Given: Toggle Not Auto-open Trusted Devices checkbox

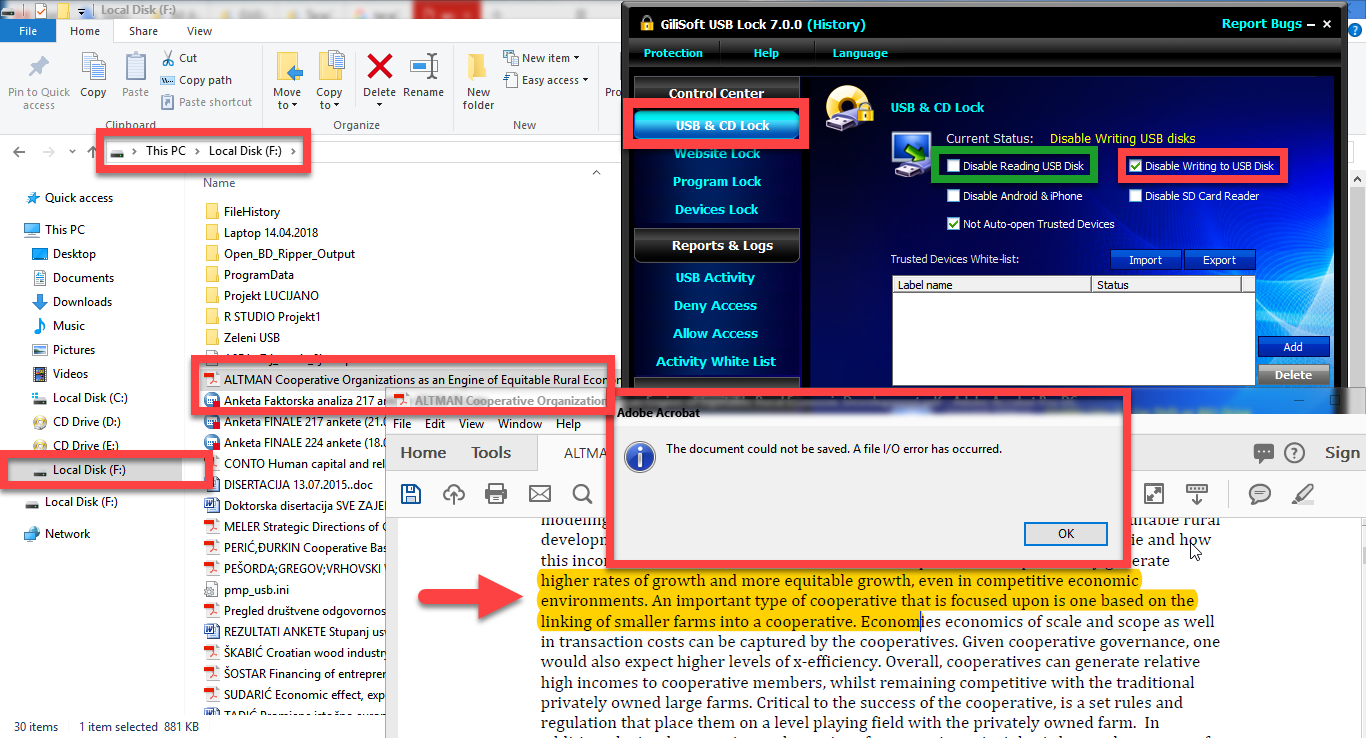Looking at the screenshot, I should coord(954,224).
